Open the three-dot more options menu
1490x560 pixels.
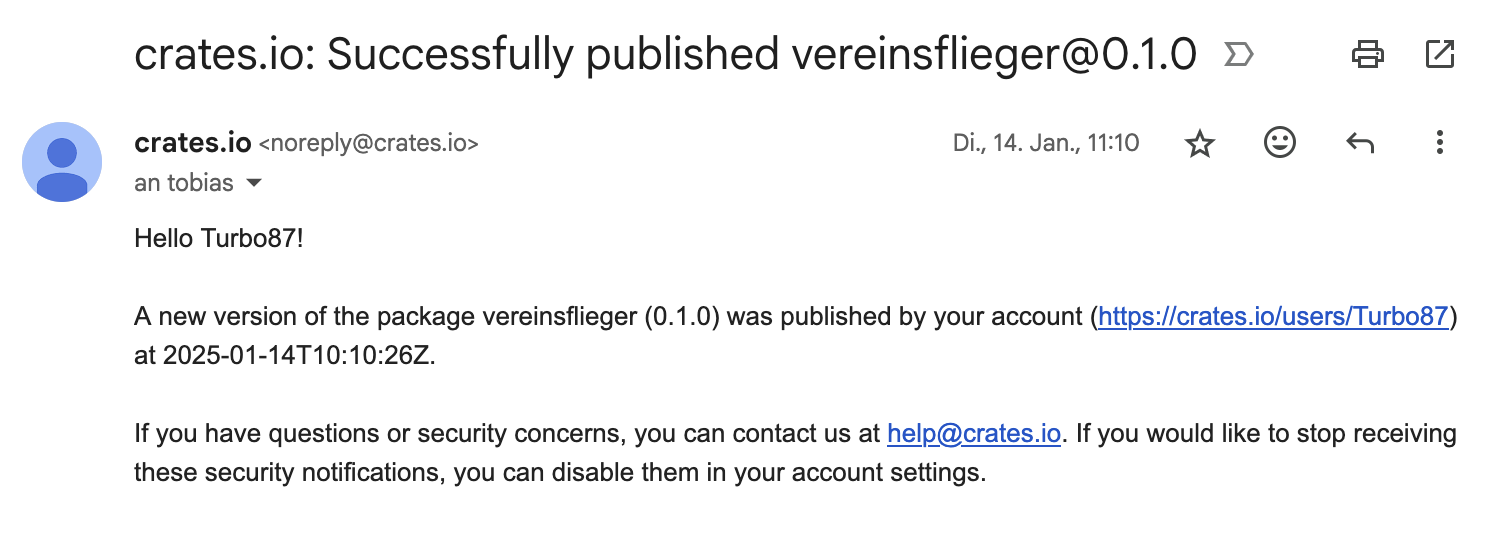(x=1439, y=143)
